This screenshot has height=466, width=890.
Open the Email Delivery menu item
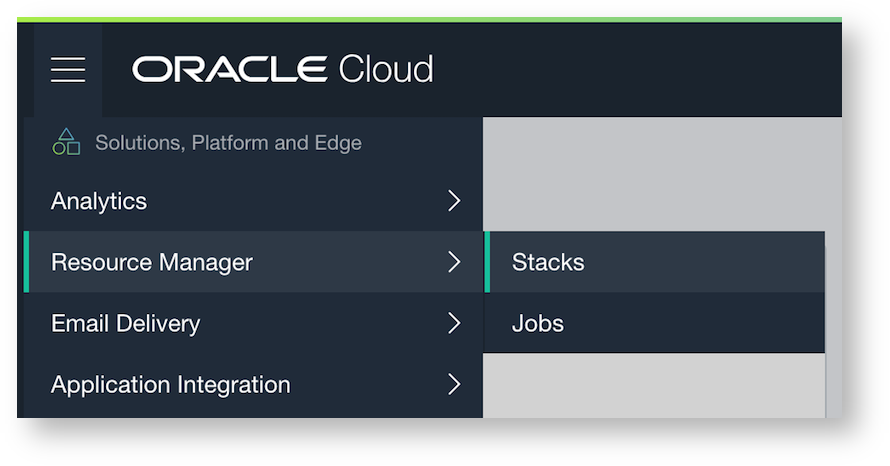coord(125,323)
